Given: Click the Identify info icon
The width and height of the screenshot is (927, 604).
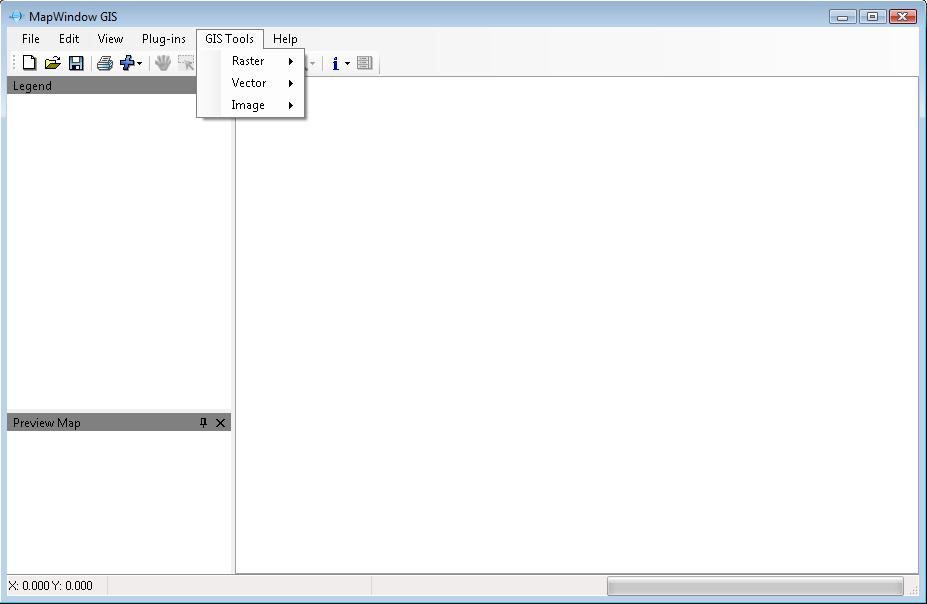Looking at the screenshot, I should [335, 63].
